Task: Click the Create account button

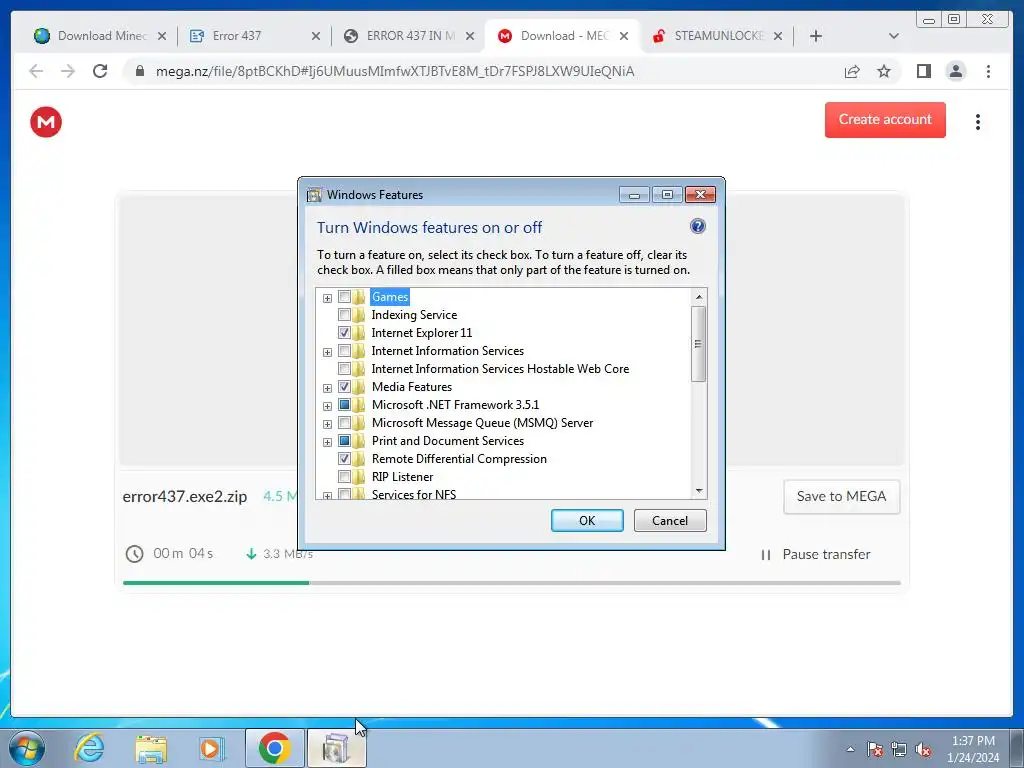Action: pos(885,120)
